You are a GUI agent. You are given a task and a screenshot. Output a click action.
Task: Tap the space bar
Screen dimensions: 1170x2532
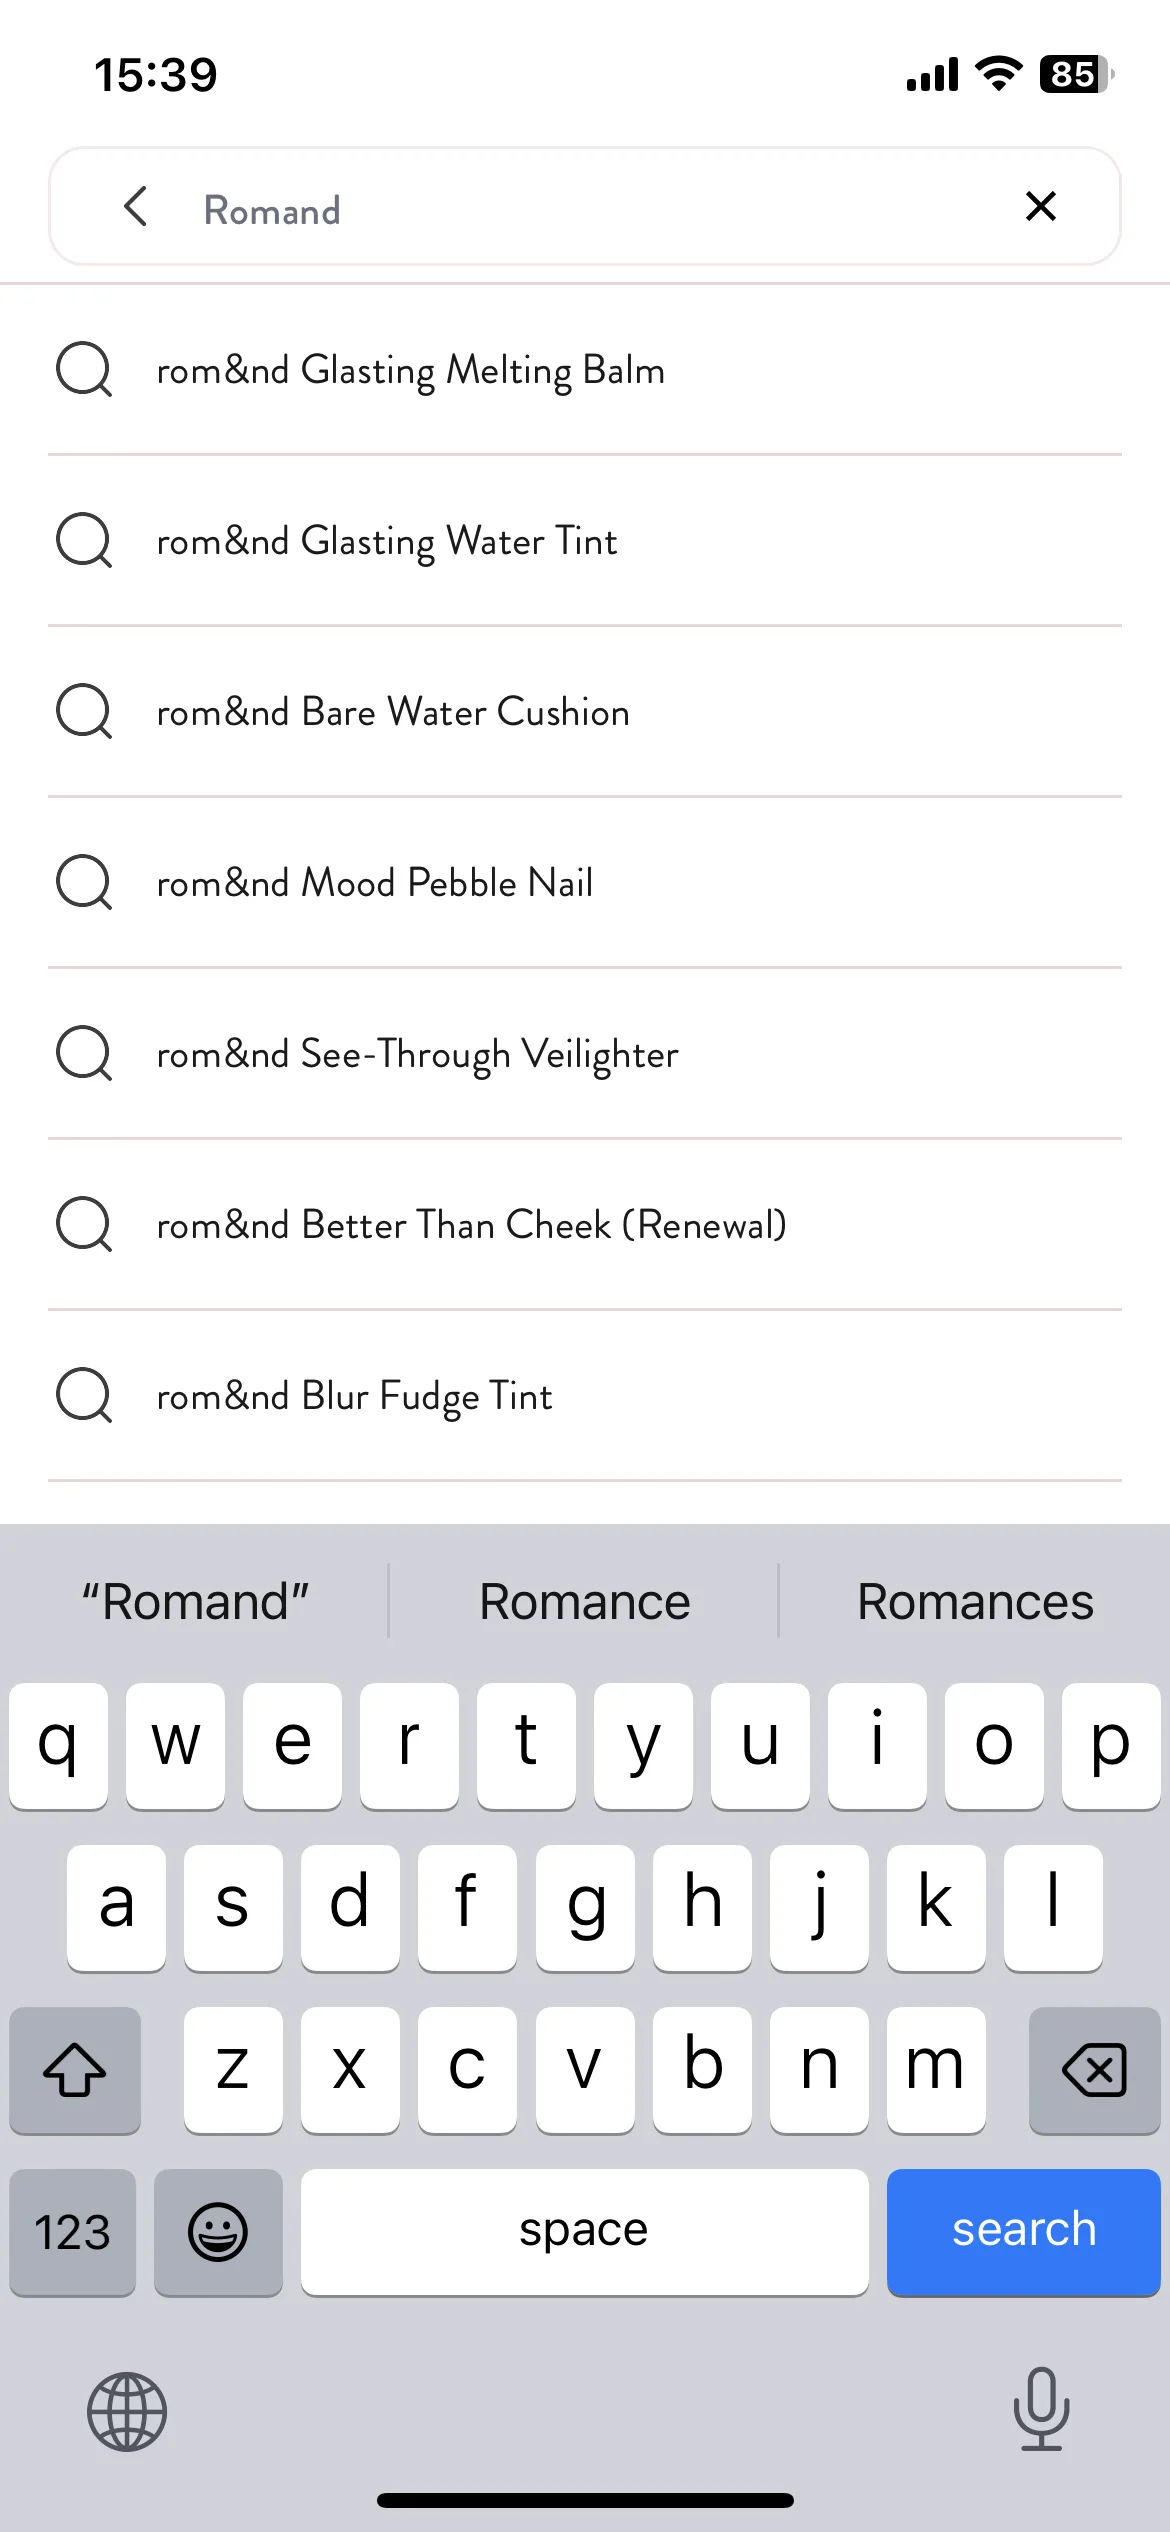point(584,2232)
